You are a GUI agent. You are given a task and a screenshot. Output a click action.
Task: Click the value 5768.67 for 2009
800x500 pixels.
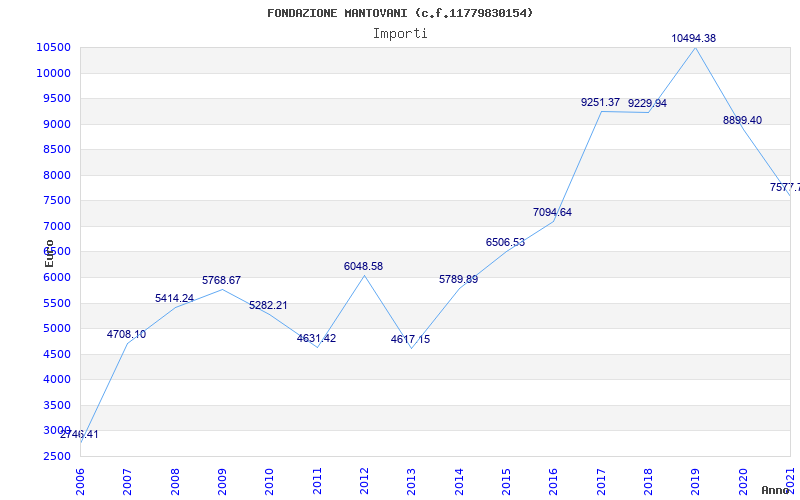click(x=221, y=281)
